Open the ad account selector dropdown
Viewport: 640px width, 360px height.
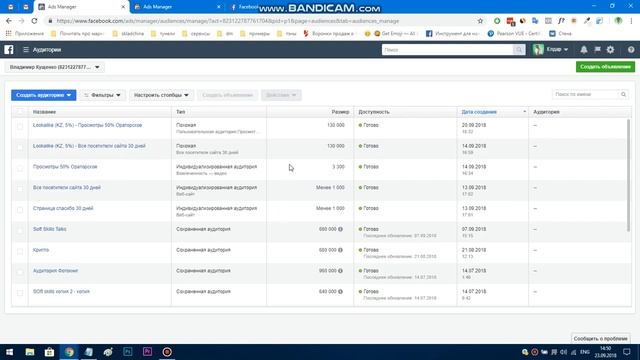(55, 67)
